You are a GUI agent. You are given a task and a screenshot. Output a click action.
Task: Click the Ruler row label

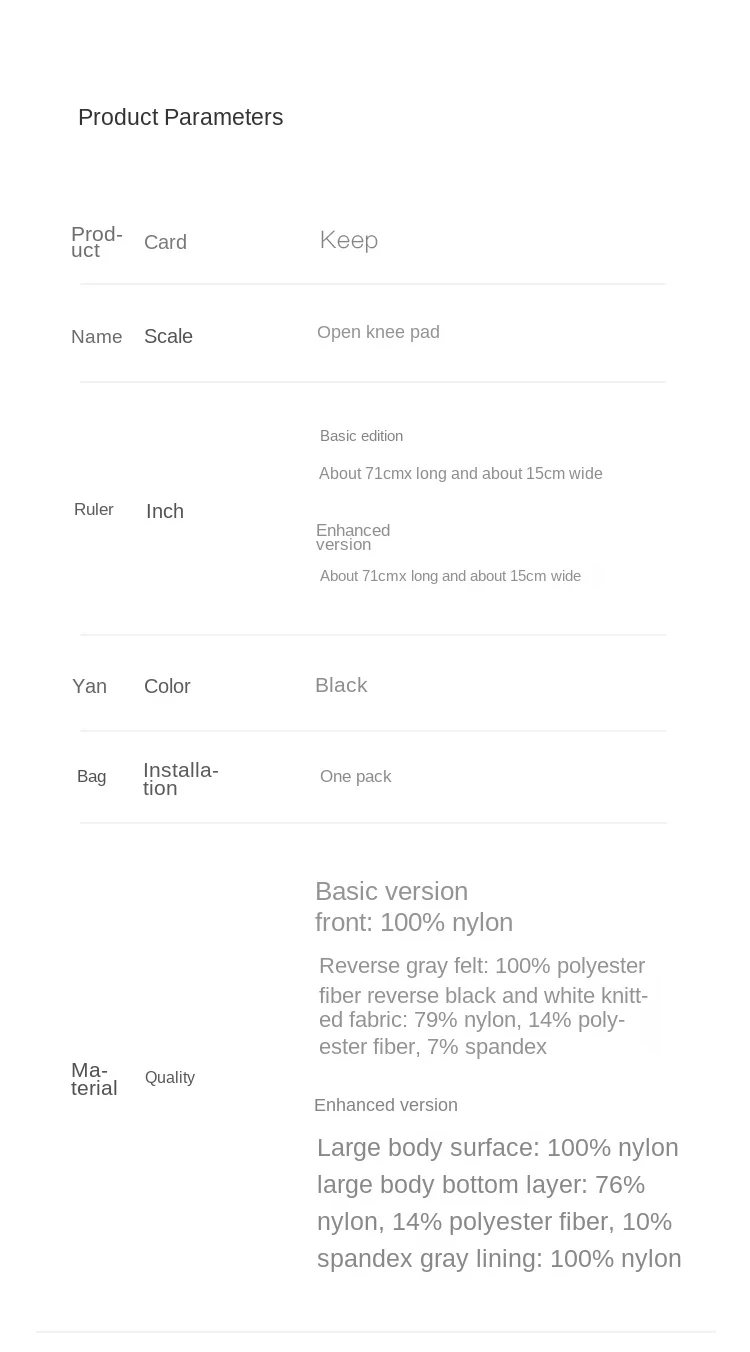tap(94, 510)
